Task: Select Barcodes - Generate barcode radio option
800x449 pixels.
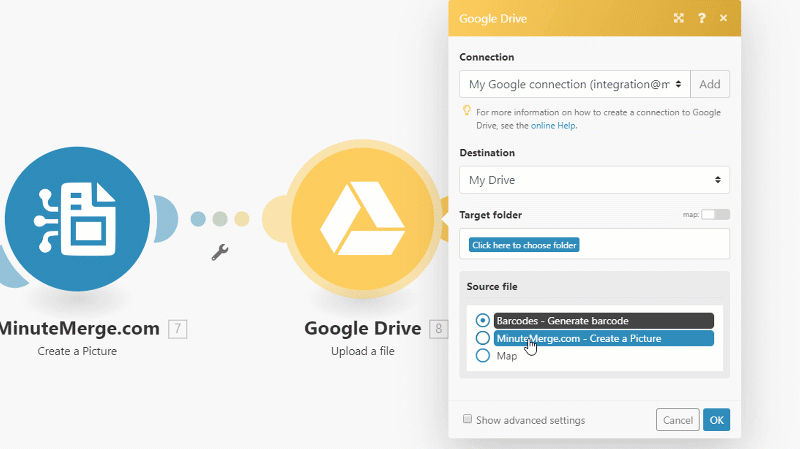Action: tap(483, 321)
